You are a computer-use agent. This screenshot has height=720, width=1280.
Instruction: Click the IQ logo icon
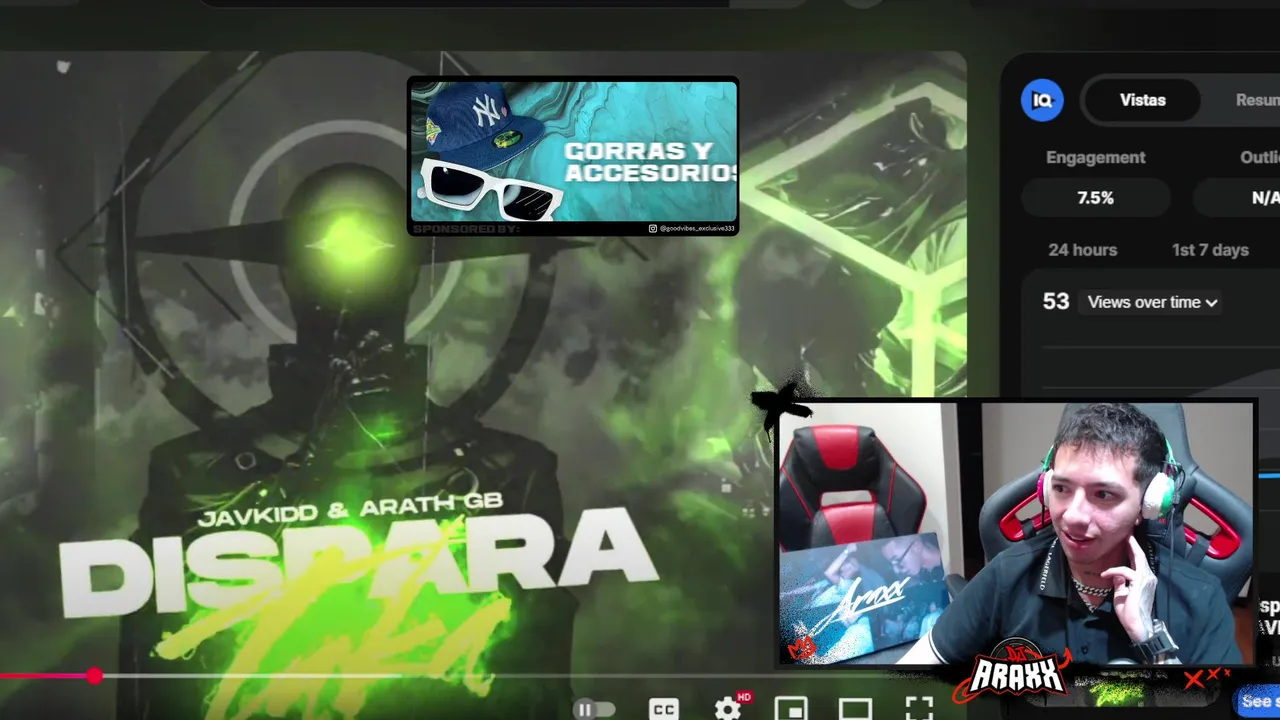1042,100
